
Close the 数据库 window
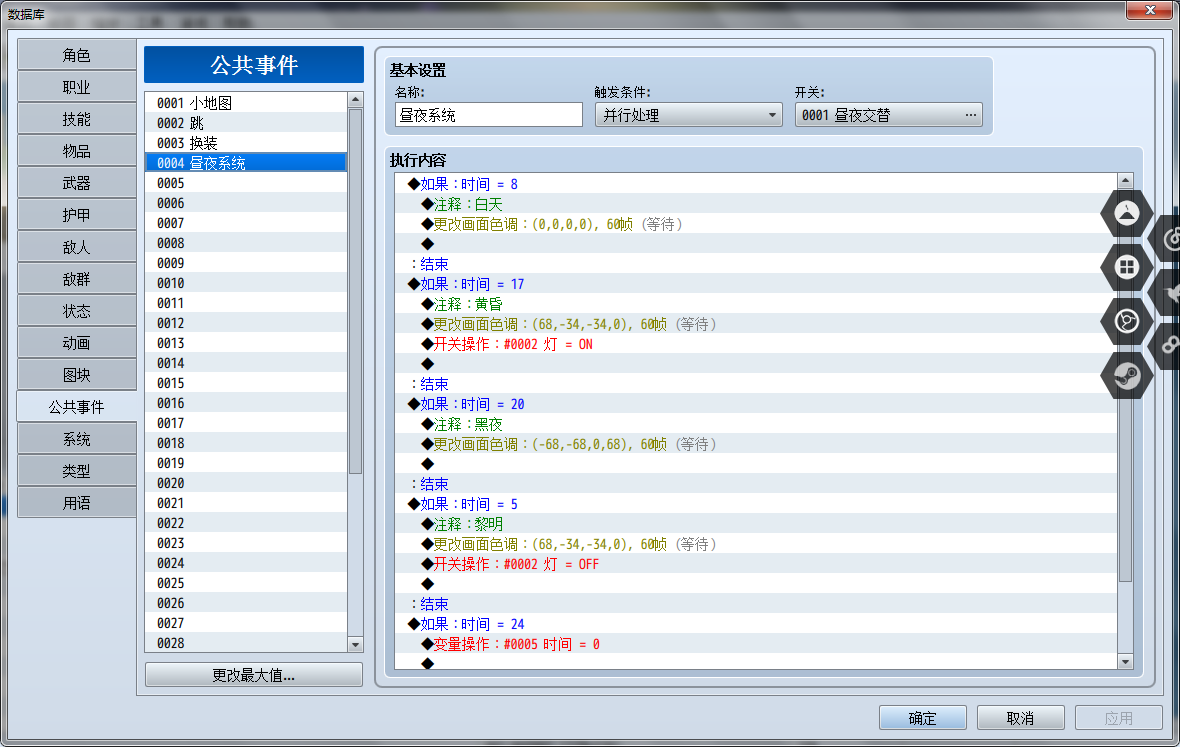click(x=1148, y=10)
